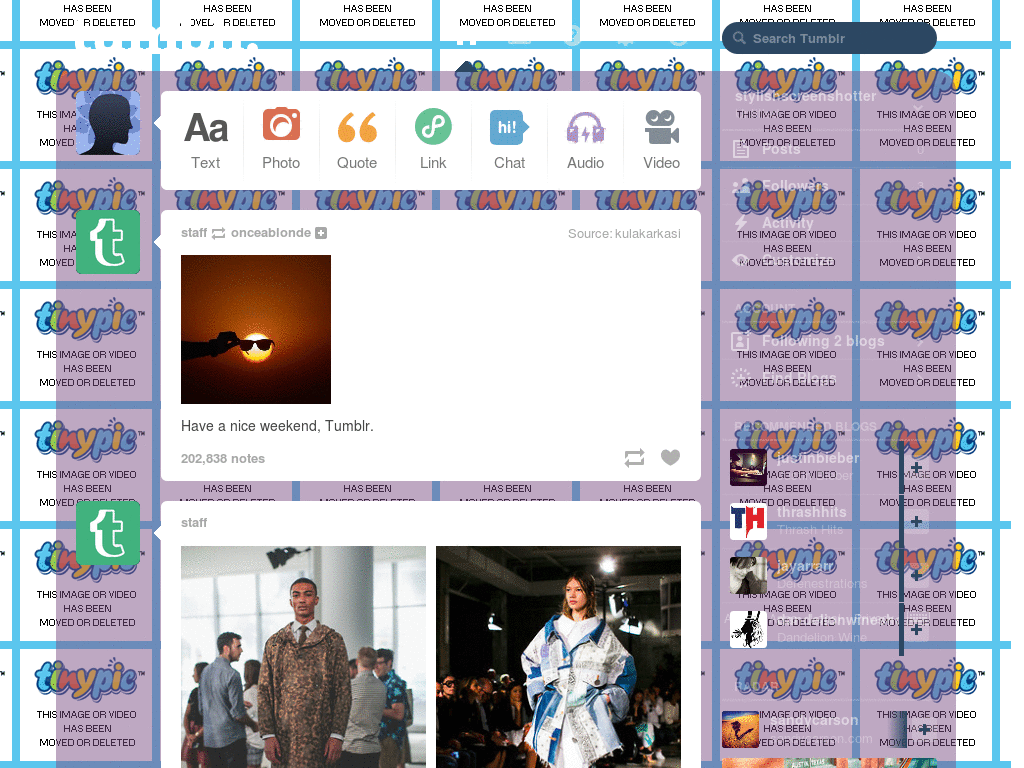Open the Activity icon in the sidebar

741,223
